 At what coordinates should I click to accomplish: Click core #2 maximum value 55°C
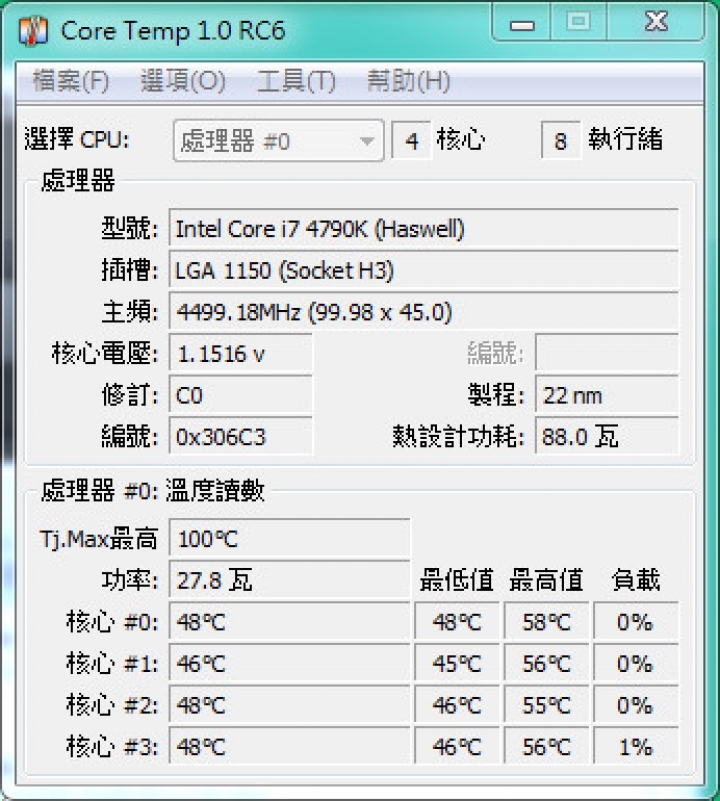tap(546, 705)
